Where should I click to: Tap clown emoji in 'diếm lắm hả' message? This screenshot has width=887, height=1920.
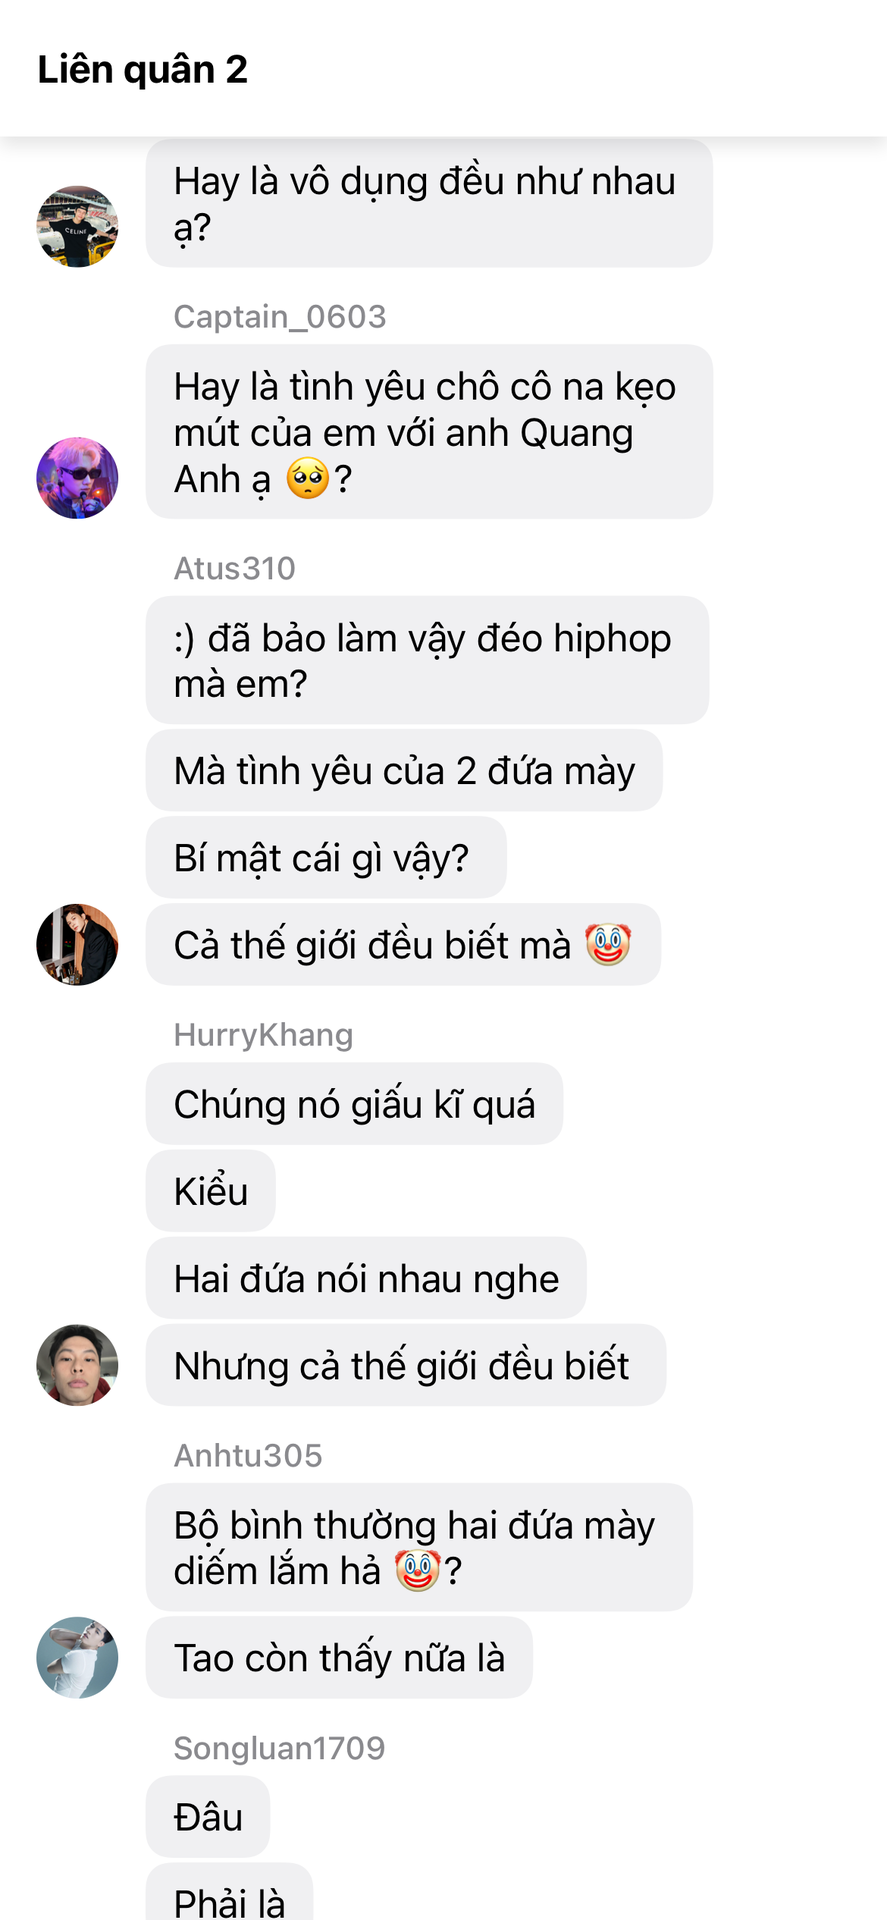(x=417, y=1570)
